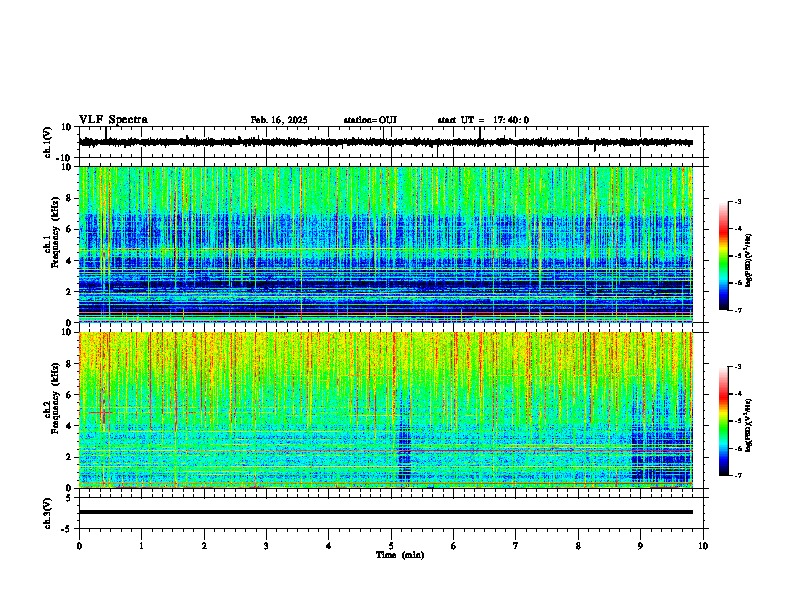This screenshot has width=792, height=612.
Task: Click the ch.1 color bar '-3' label
Action: 738,201
